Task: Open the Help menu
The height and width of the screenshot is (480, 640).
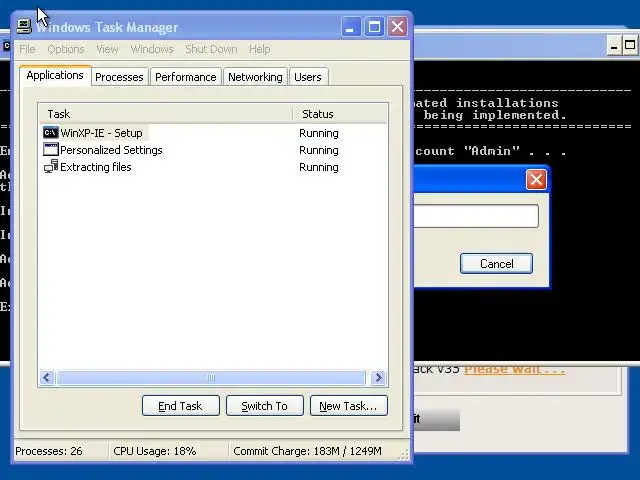Action: coord(260,49)
